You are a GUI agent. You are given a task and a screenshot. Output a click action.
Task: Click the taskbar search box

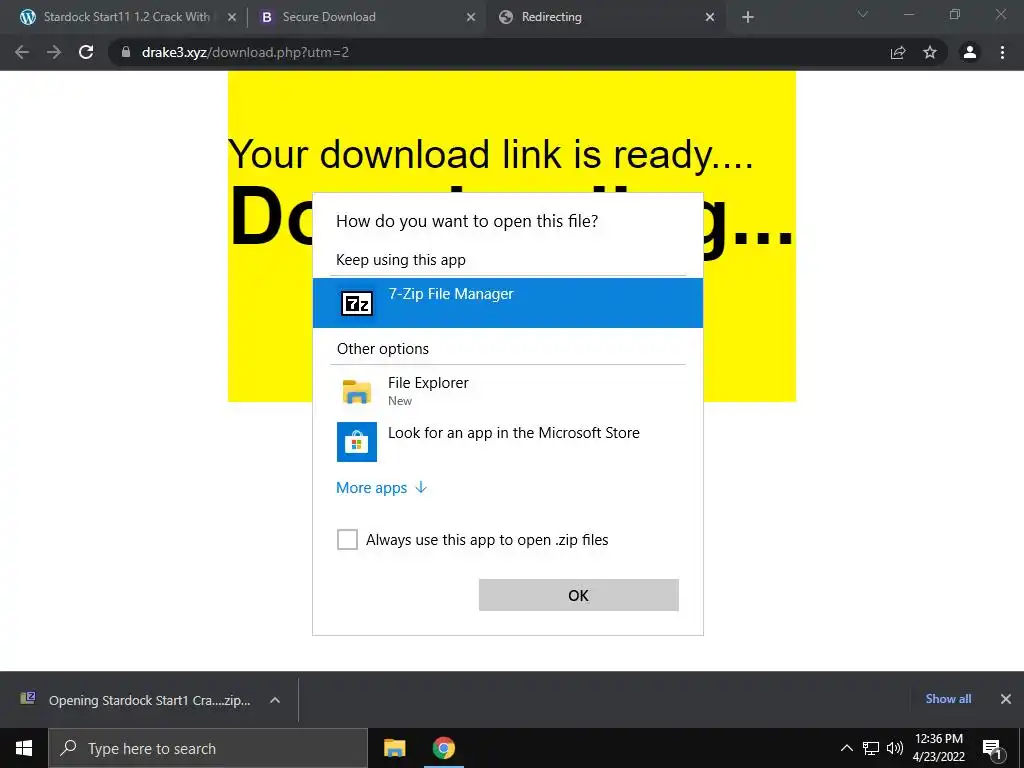(x=208, y=748)
